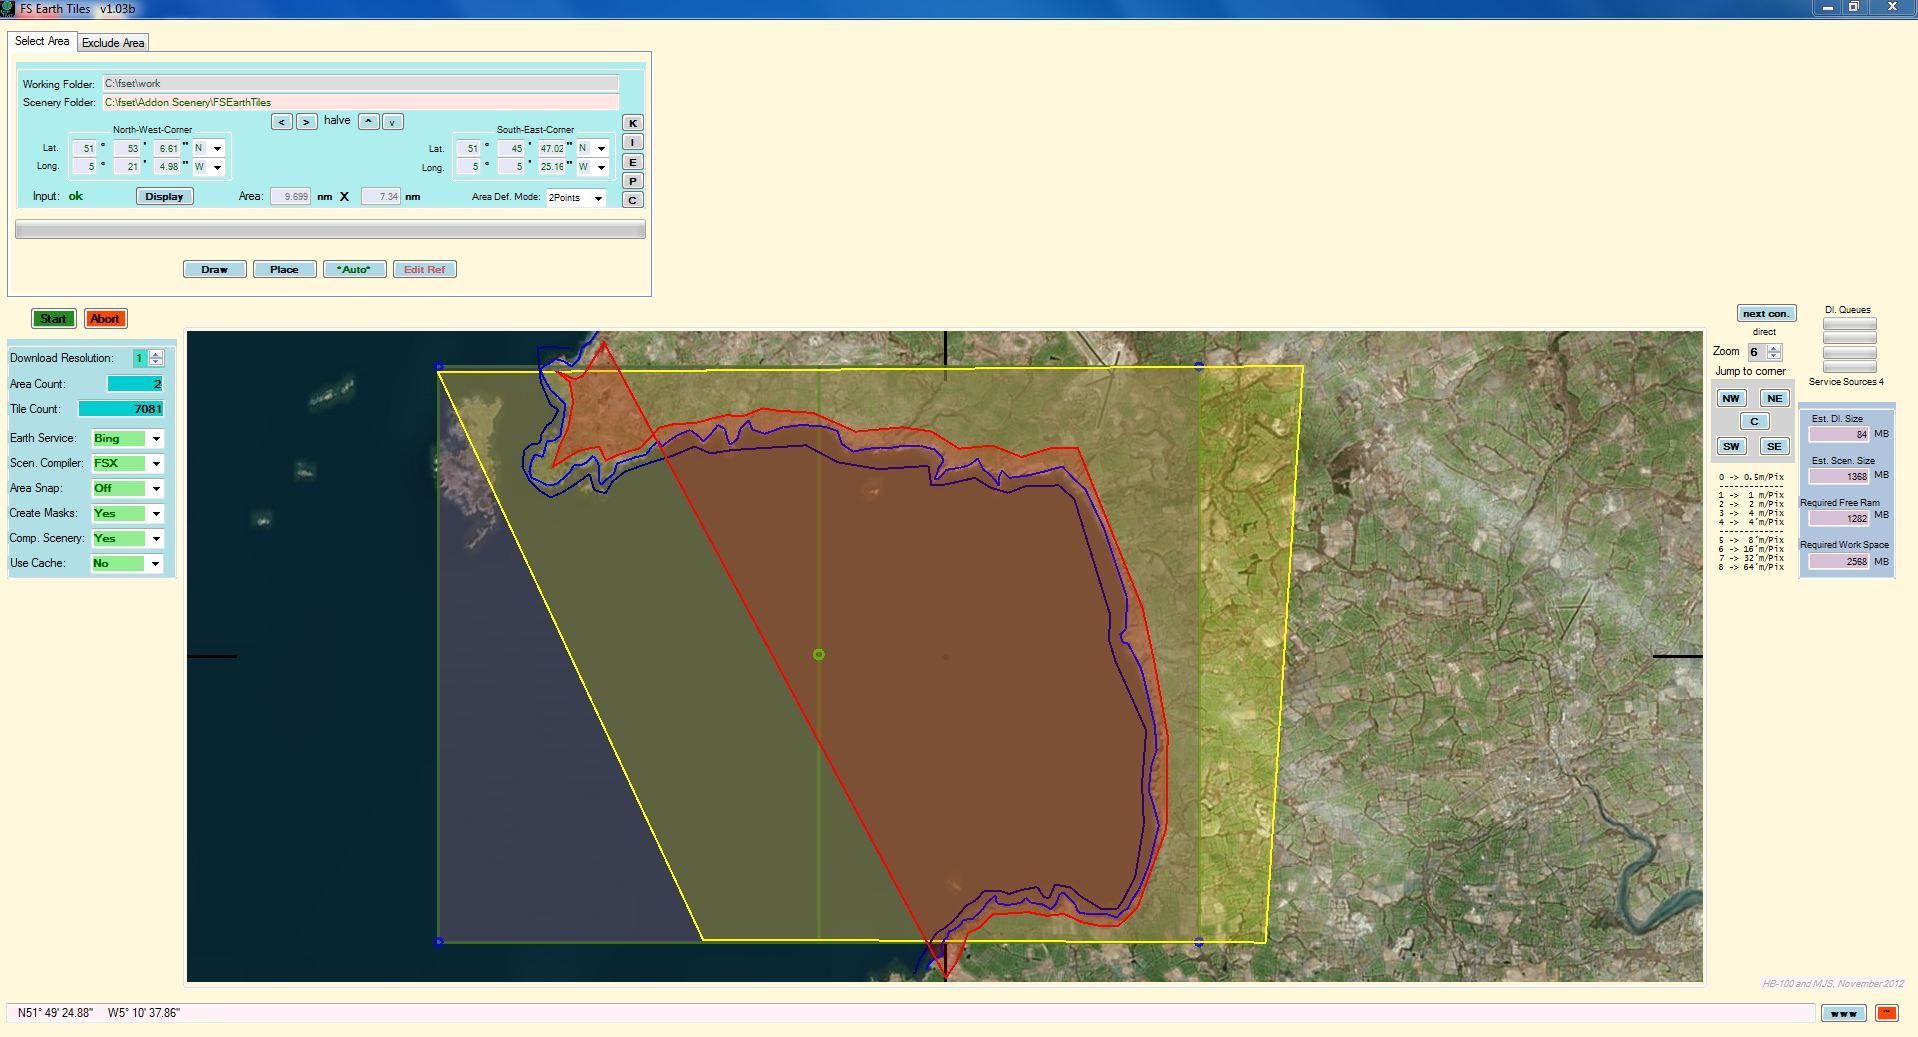Click the Tile Count value 7081
Image resolution: width=1918 pixels, height=1037 pixels.
[120, 409]
